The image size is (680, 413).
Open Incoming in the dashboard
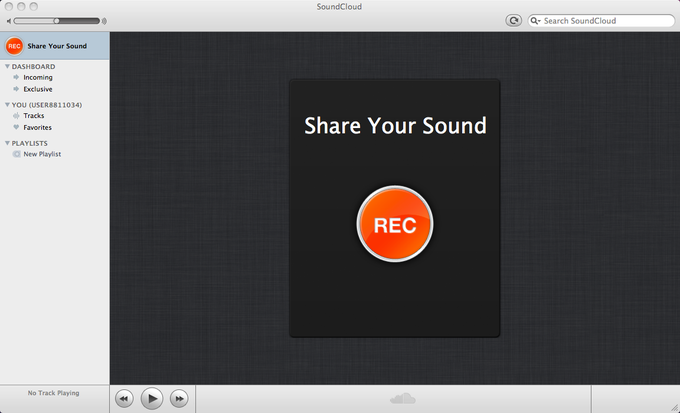38,77
